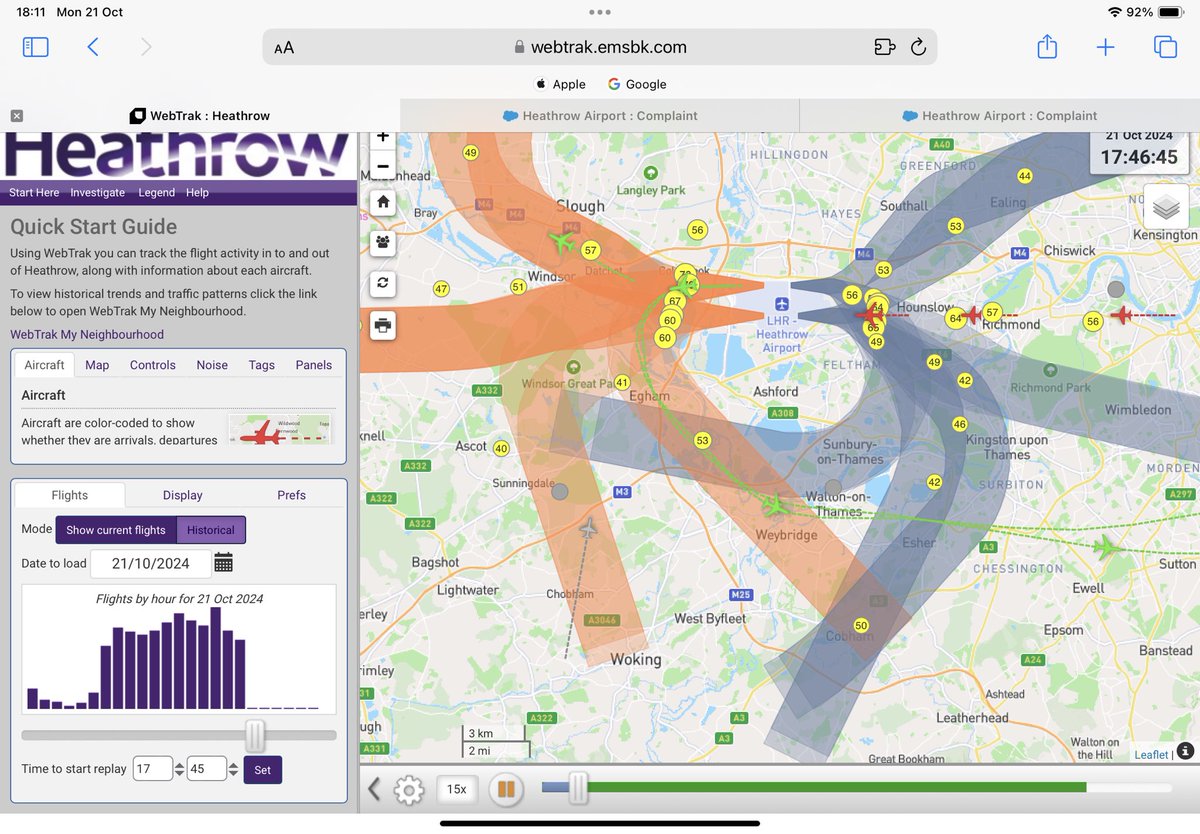Select the Aircraft guide tab
1200x834 pixels.
tap(44, 365)
